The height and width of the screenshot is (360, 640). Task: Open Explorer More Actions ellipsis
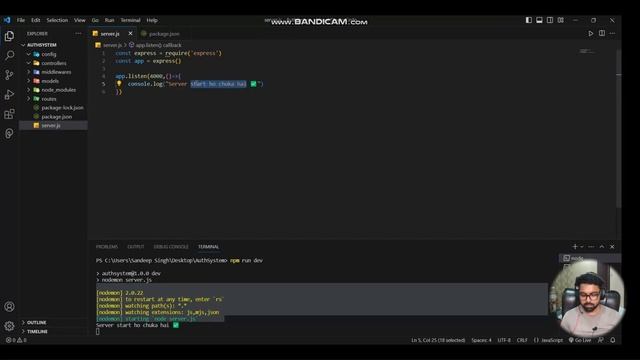coord(78,33)
